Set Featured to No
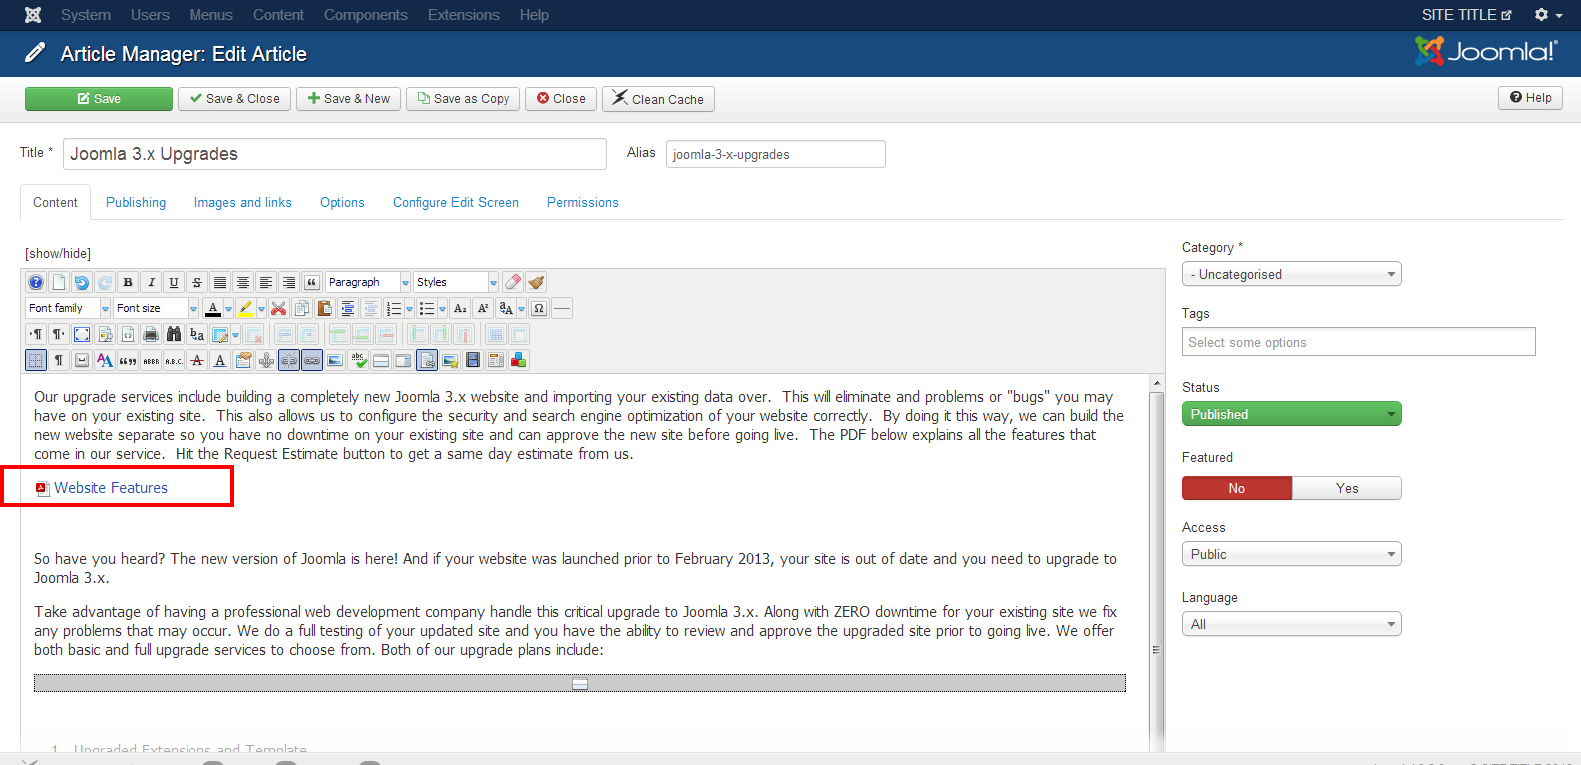This screenshot has height=765, width=1581. click(x=1237, y=488)
